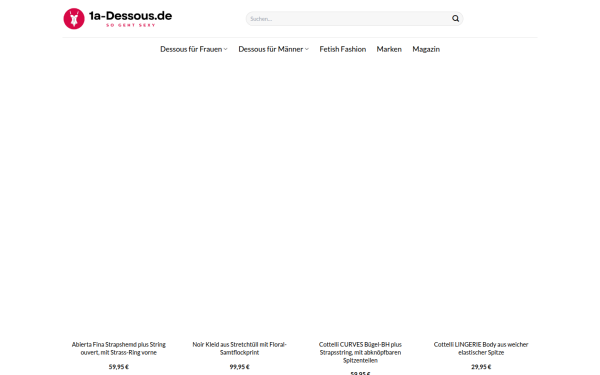The width and height of the screenshot is (600, 375).
Task: Open Noir Kleid aus Stretchtüll product link
Action: (x=240, y=348)
